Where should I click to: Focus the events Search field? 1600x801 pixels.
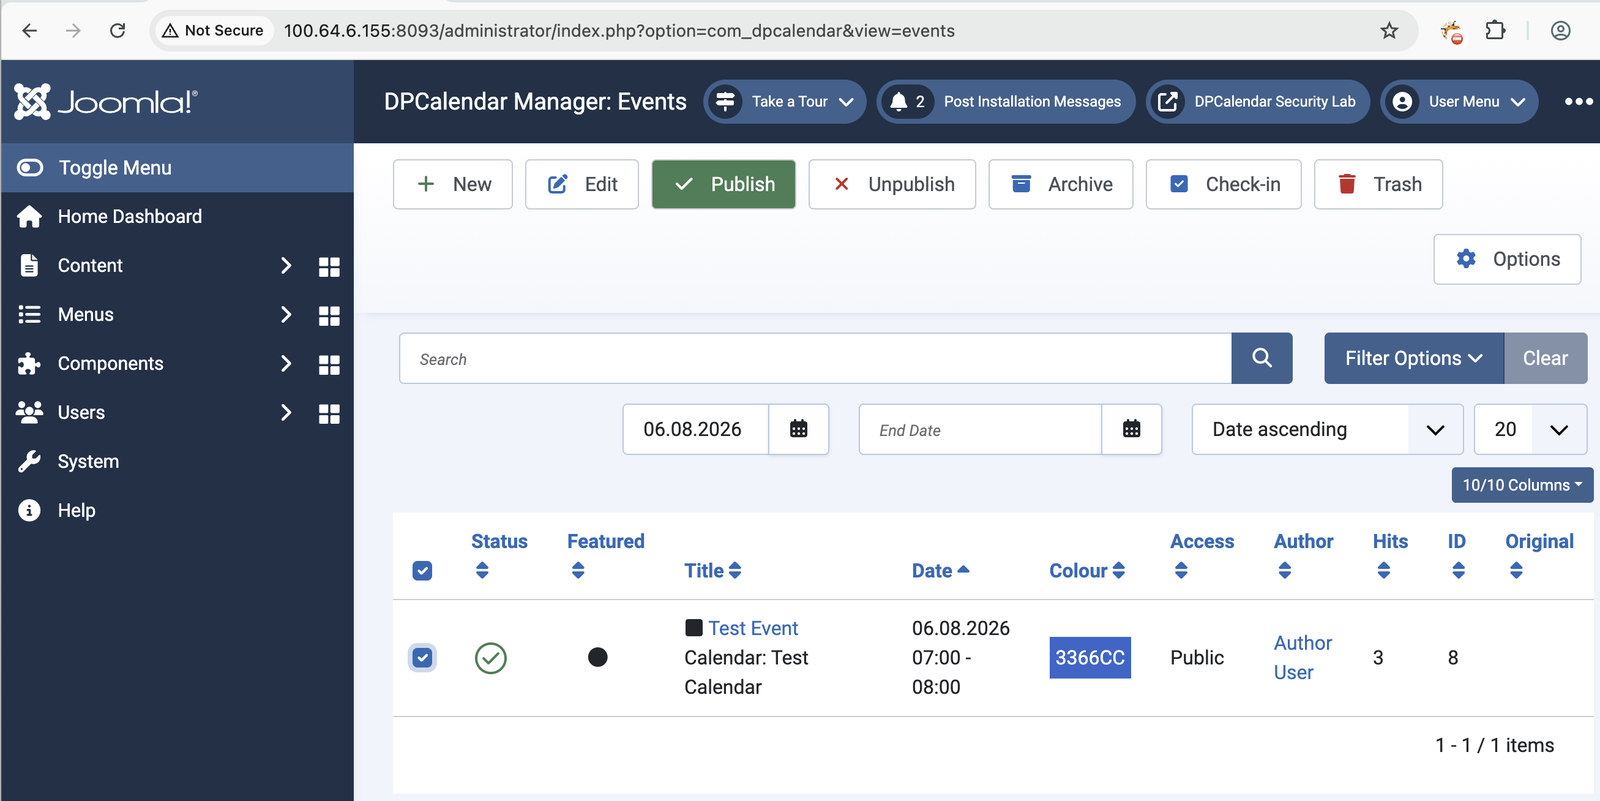(x=815, y=358)
